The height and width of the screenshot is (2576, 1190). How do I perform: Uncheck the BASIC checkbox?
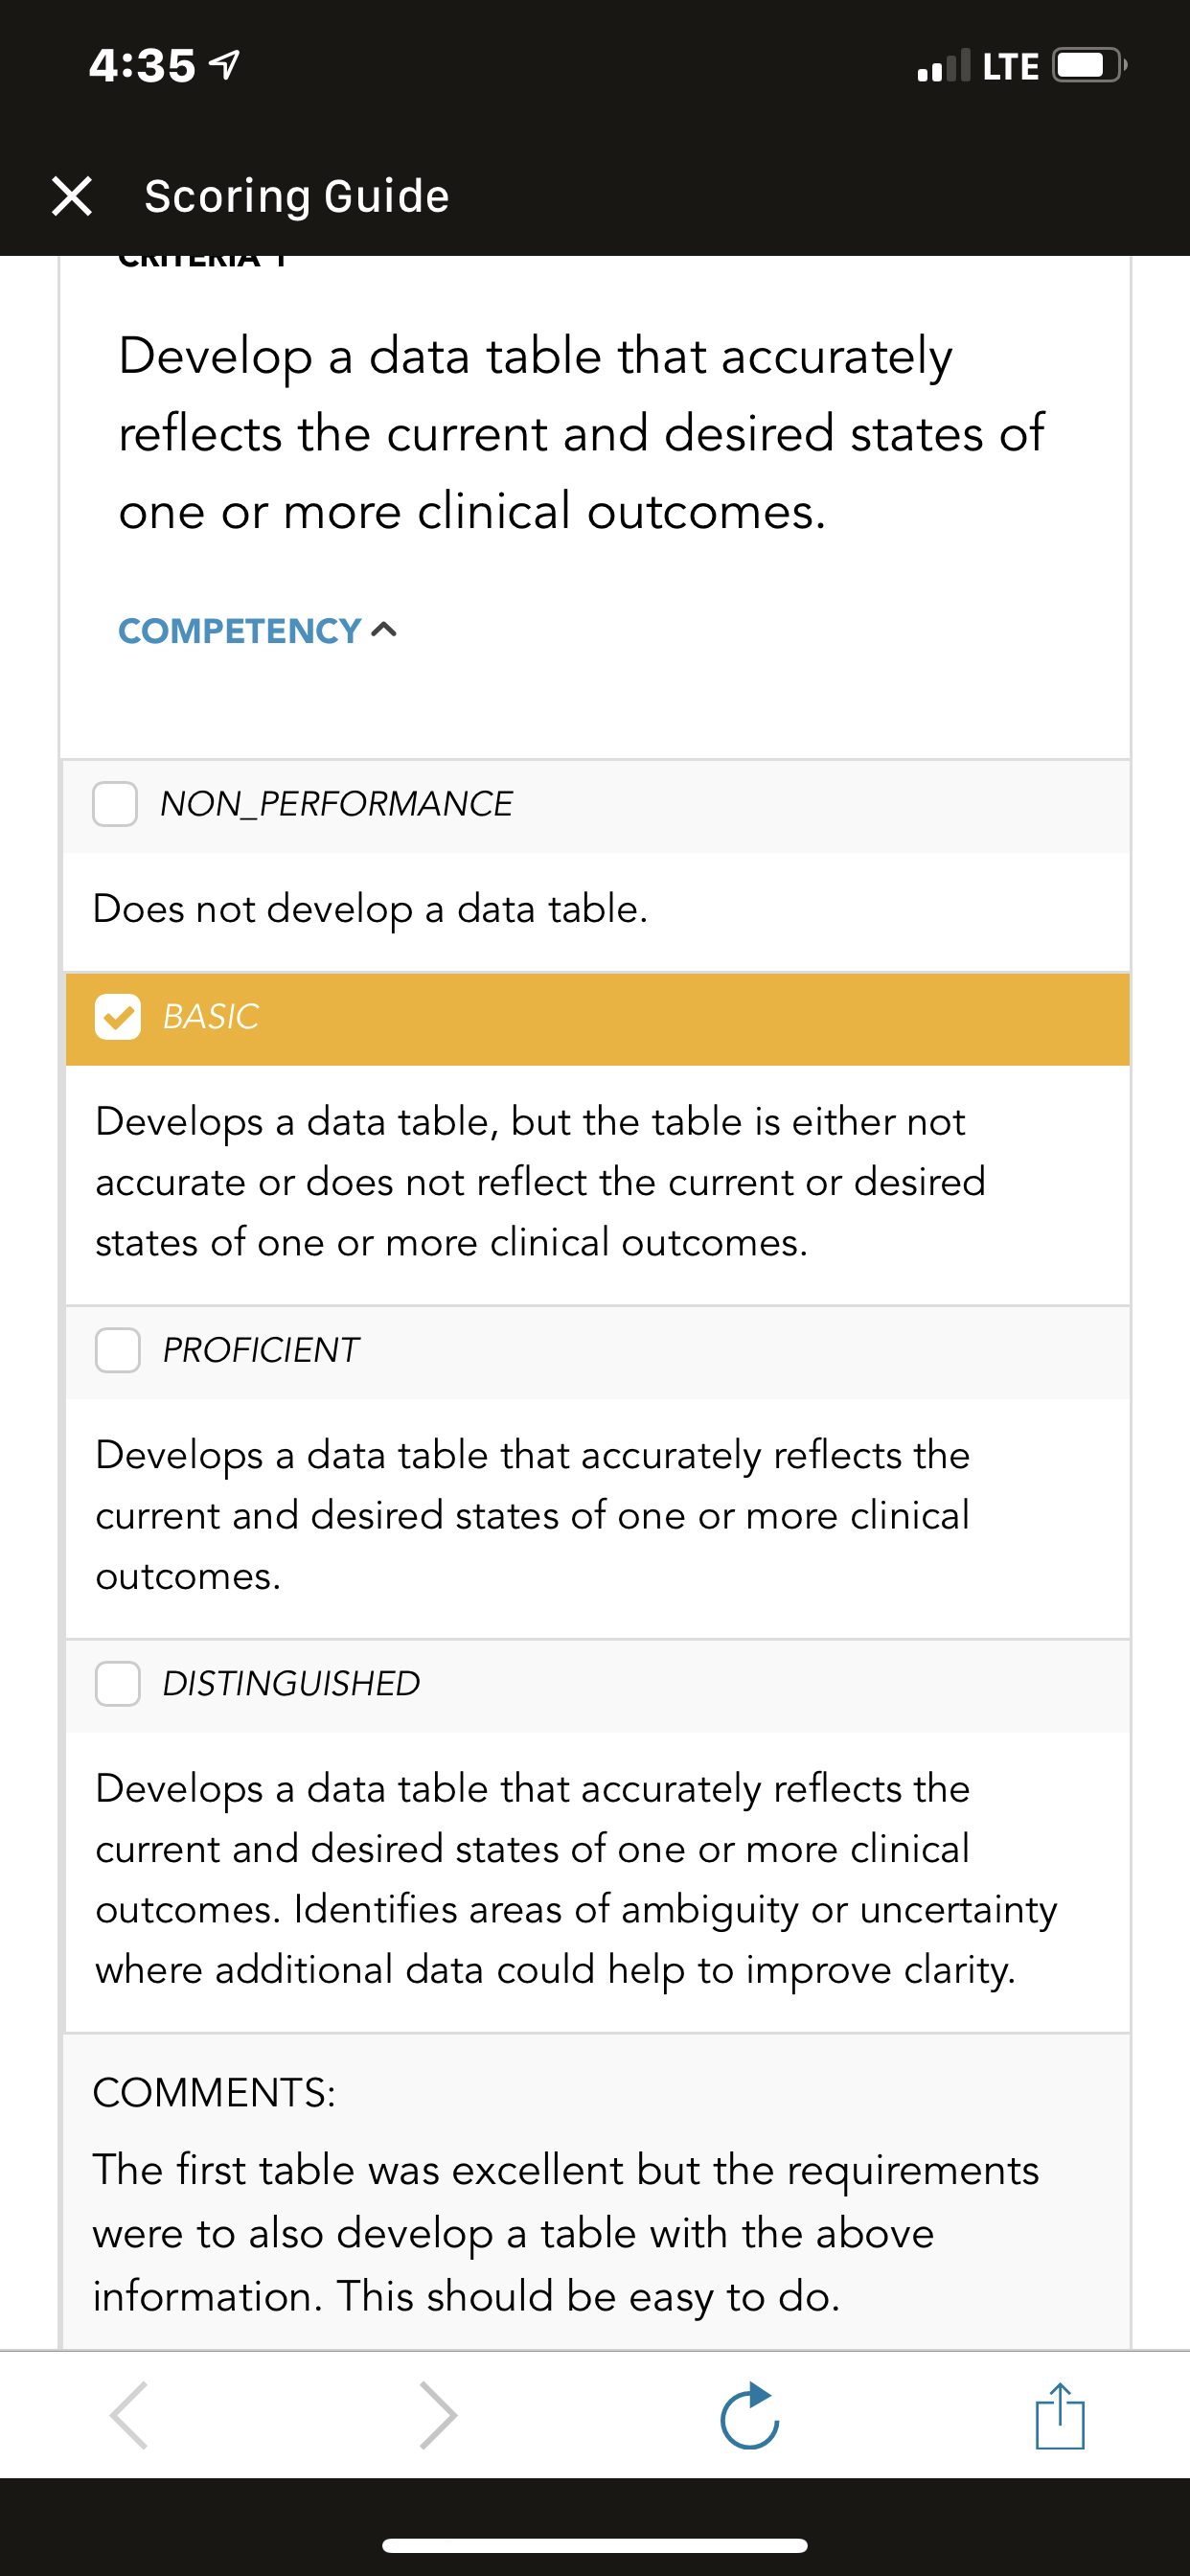pyautogui.click(x=118, y=1017)
